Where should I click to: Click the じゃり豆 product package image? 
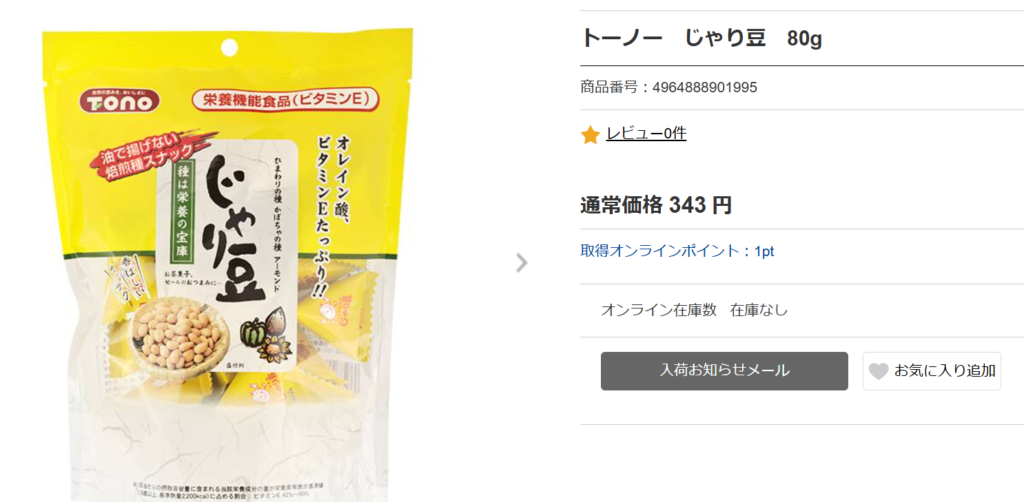[x=227, y=264]
